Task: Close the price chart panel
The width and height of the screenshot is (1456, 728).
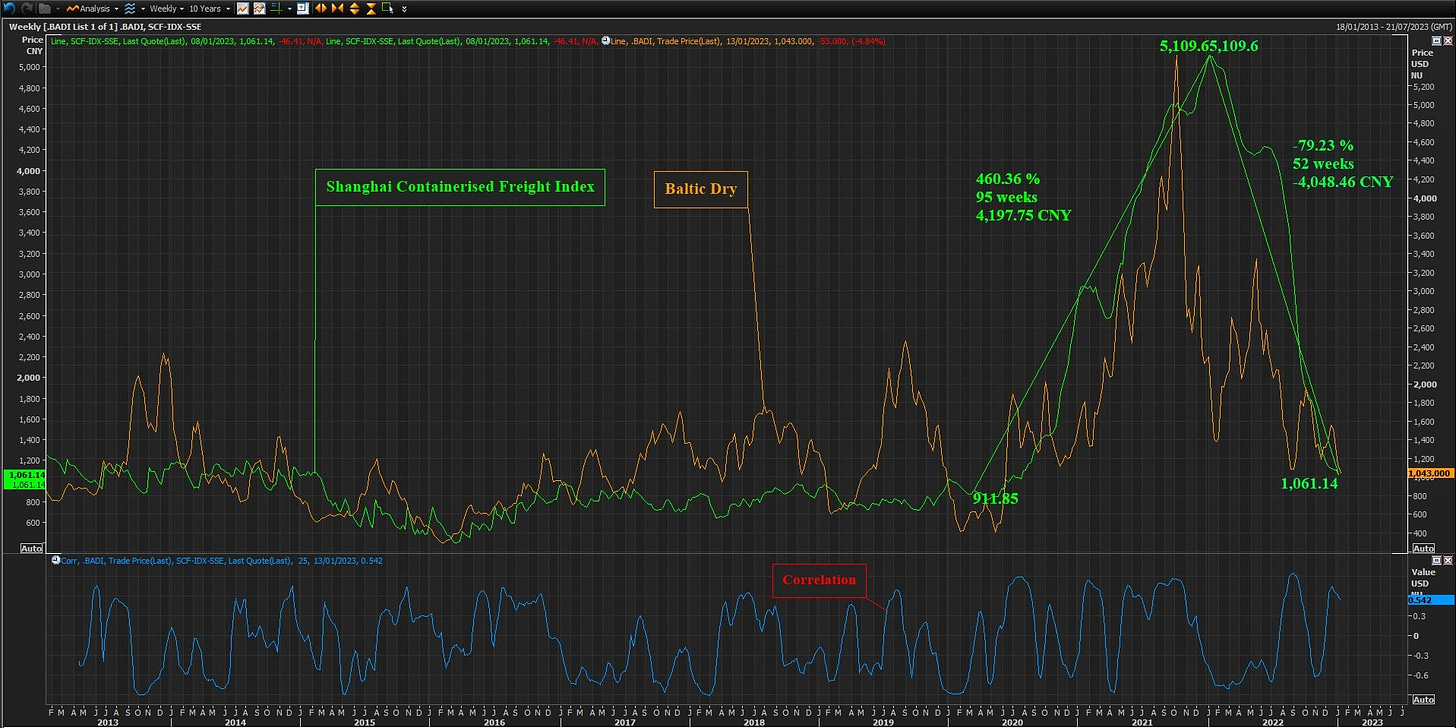Action: tap(1447, 40)
